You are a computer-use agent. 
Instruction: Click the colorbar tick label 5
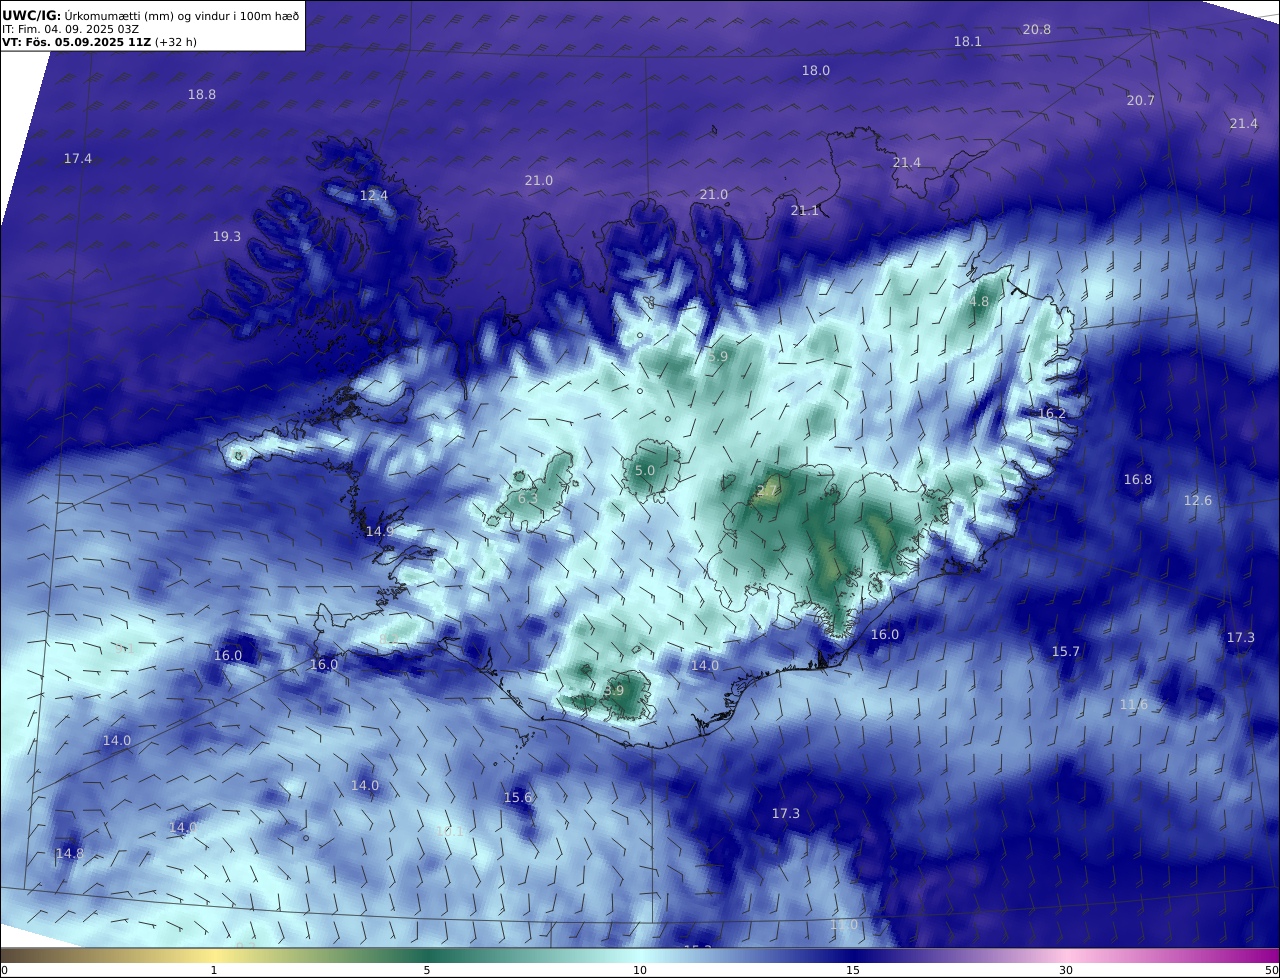427,970
